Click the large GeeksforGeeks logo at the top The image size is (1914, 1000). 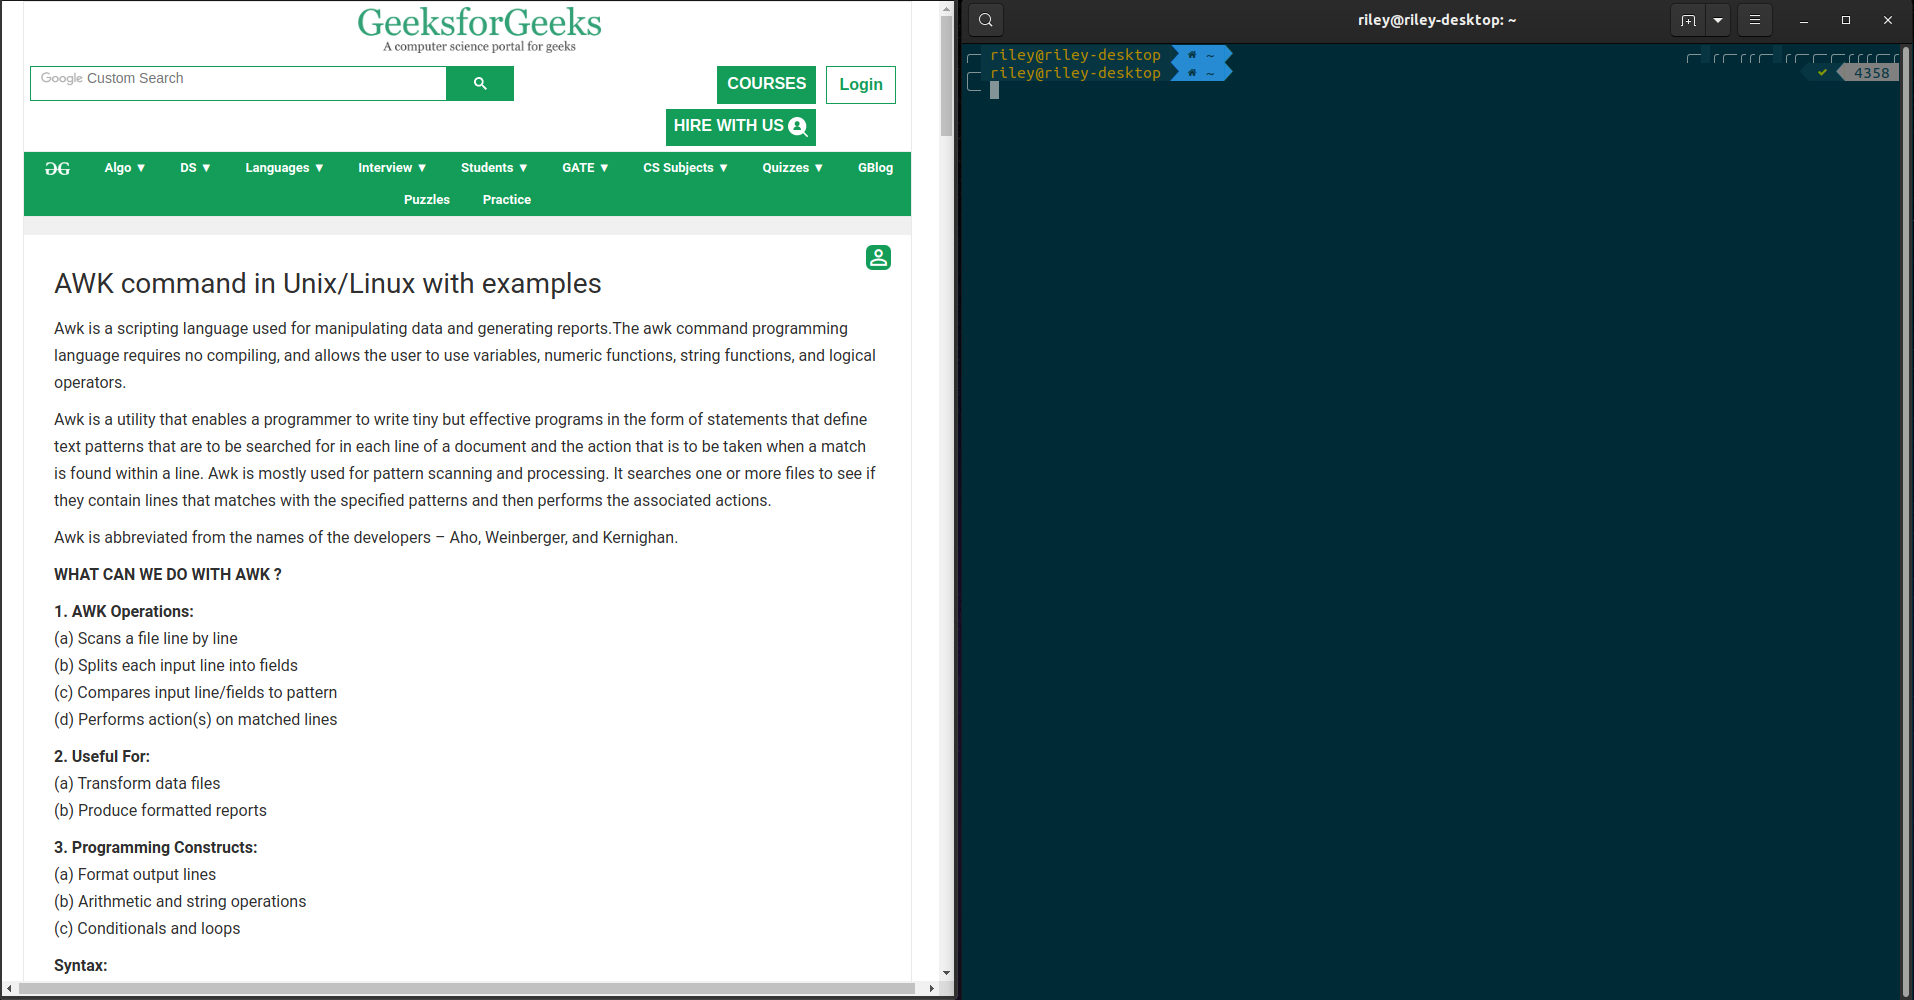[477, 22]
